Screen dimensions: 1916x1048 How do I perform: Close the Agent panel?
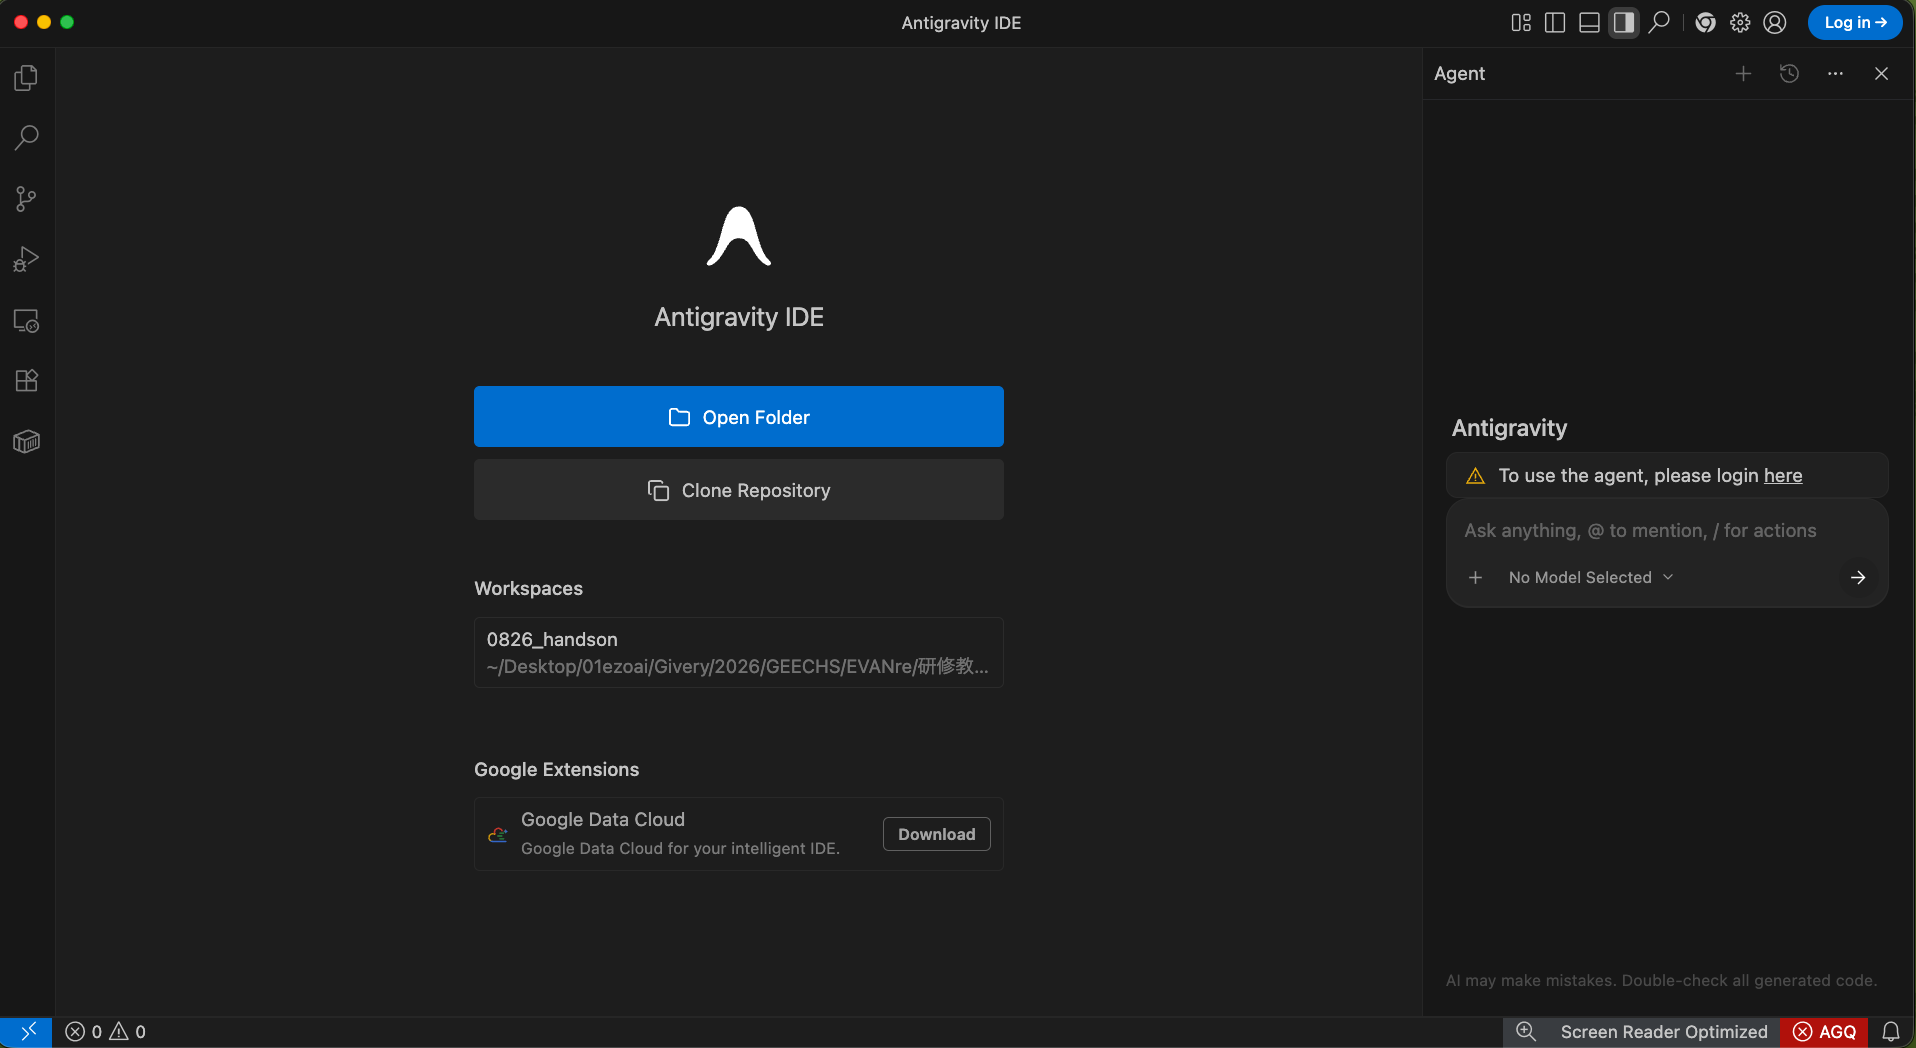[x=1881, y=74]
